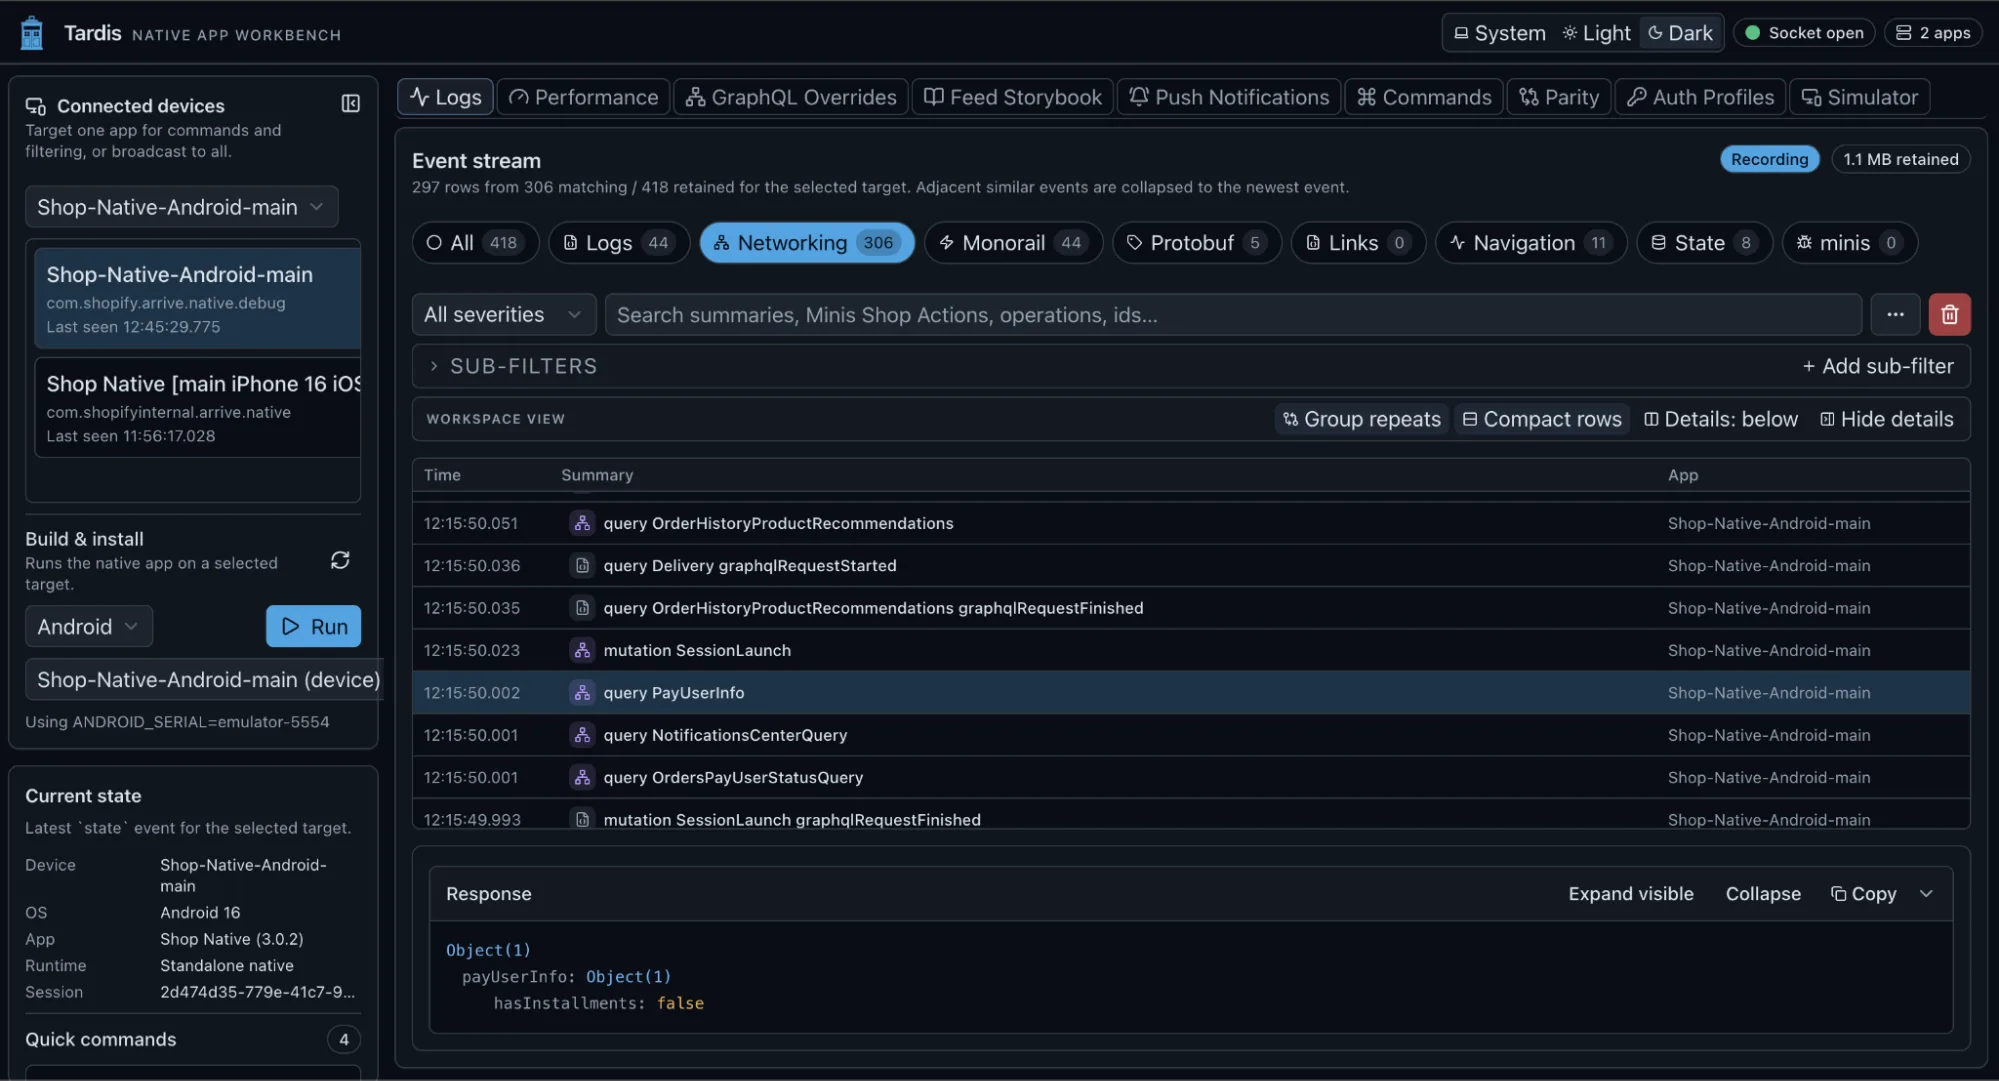
Task: Filter by Protobuf 5
Action: (x=1197, y=243)
